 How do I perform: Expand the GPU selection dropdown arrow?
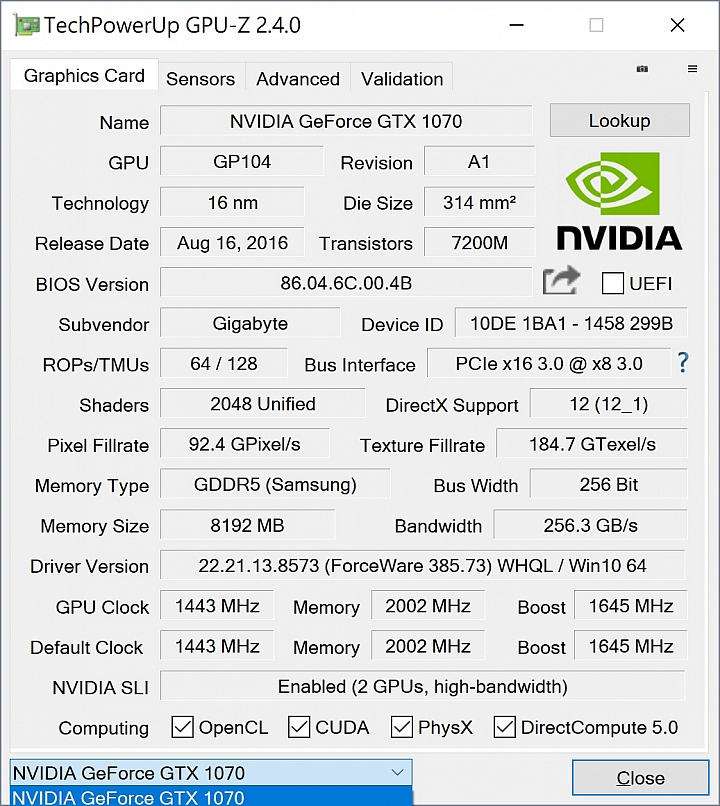pos(397,772)
